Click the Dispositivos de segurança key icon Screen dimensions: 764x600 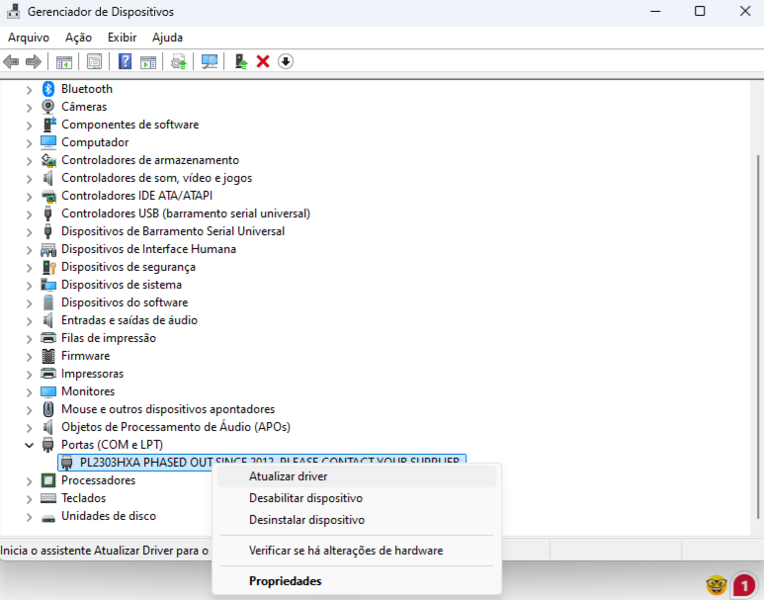tap(48, 267)
